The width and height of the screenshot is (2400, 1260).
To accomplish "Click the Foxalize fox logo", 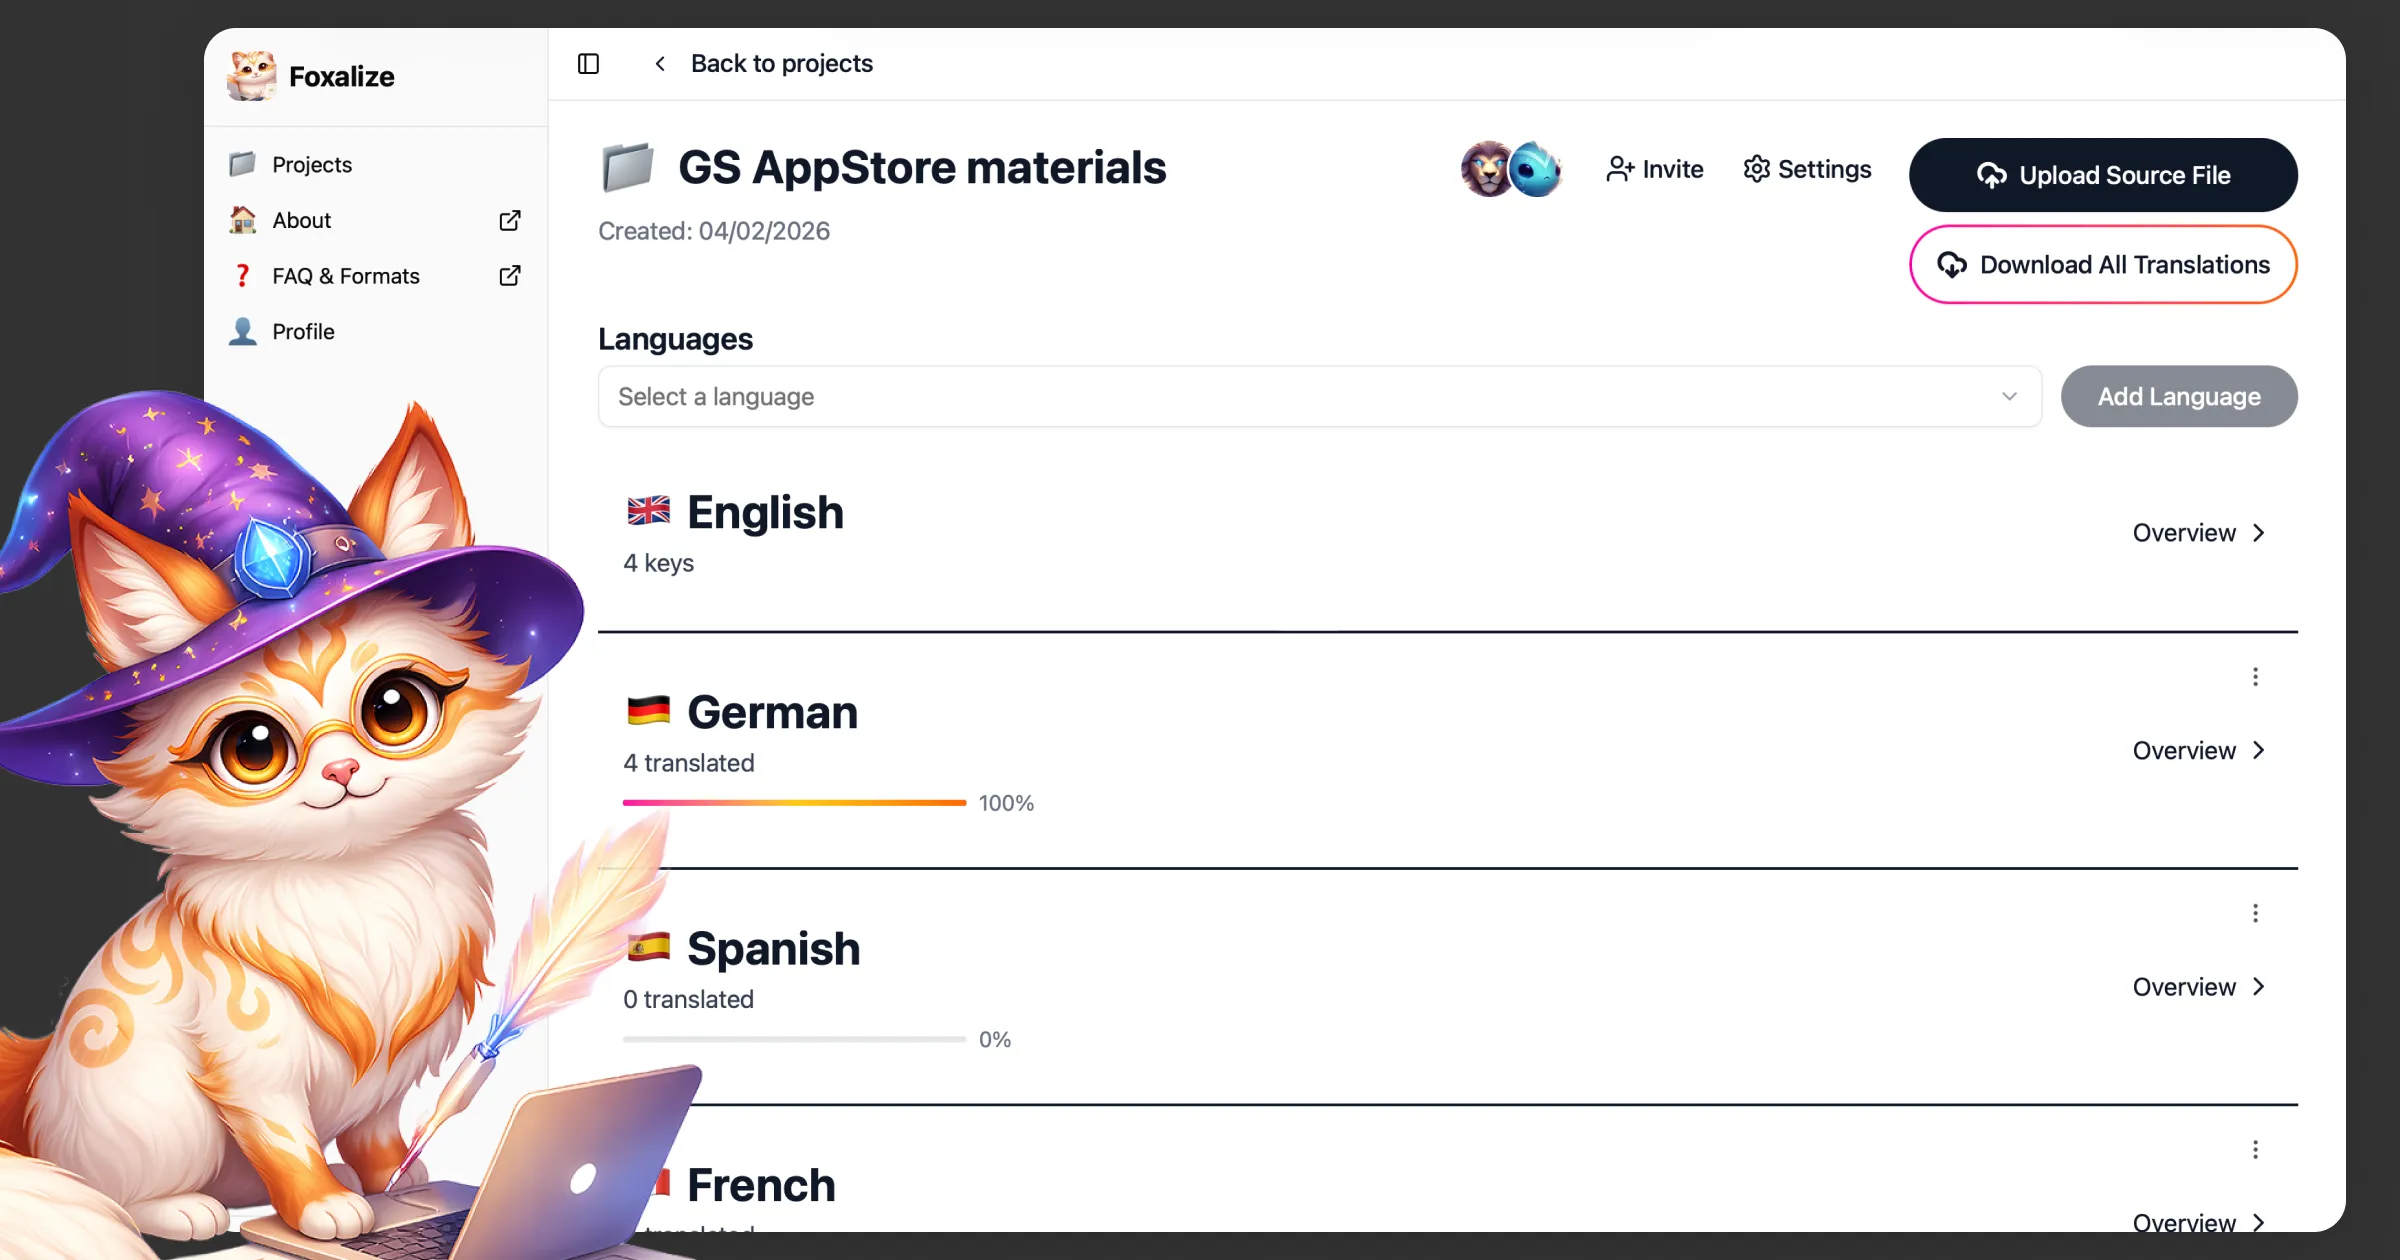I will coord(251,76).
